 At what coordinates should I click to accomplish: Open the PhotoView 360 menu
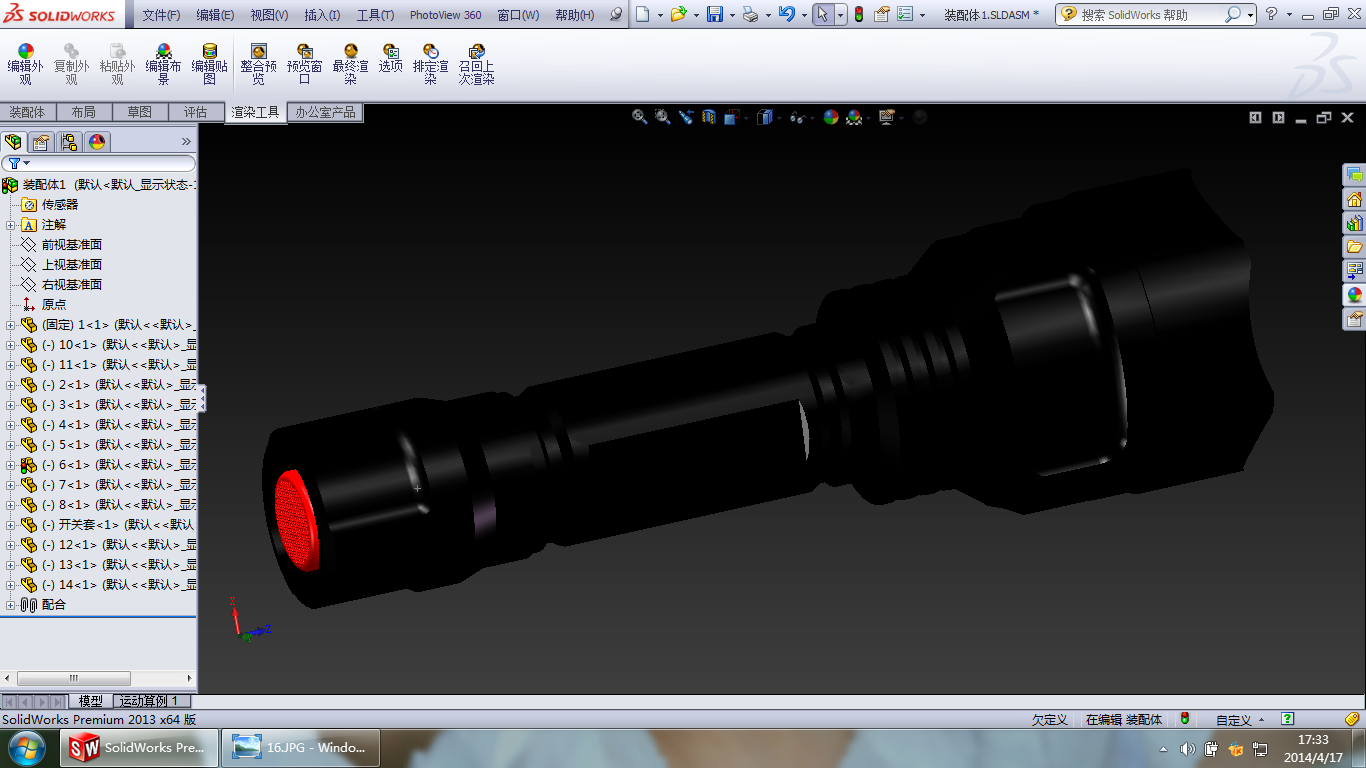click(445, 15)
